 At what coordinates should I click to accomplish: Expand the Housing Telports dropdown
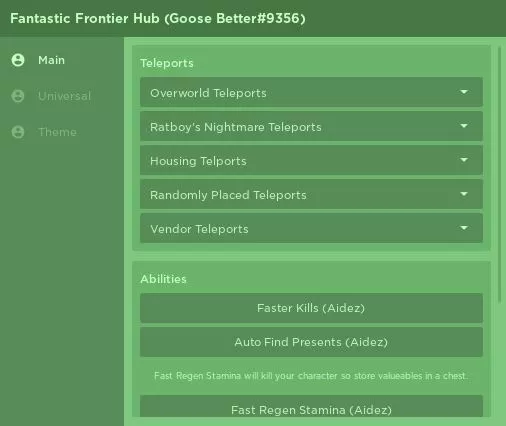(311, 160)
